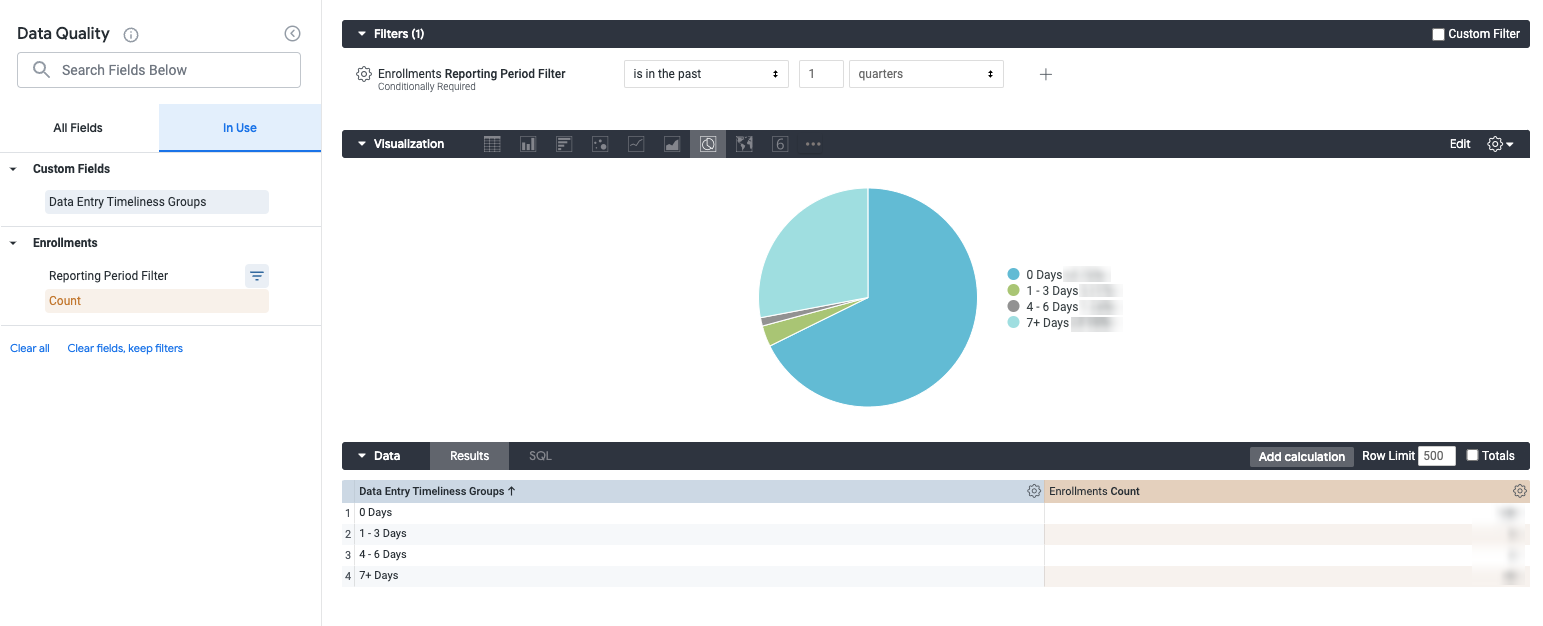This screenshot has height=626, width=1543.
Task: Switch to the SQL tab
Action: 539,455
